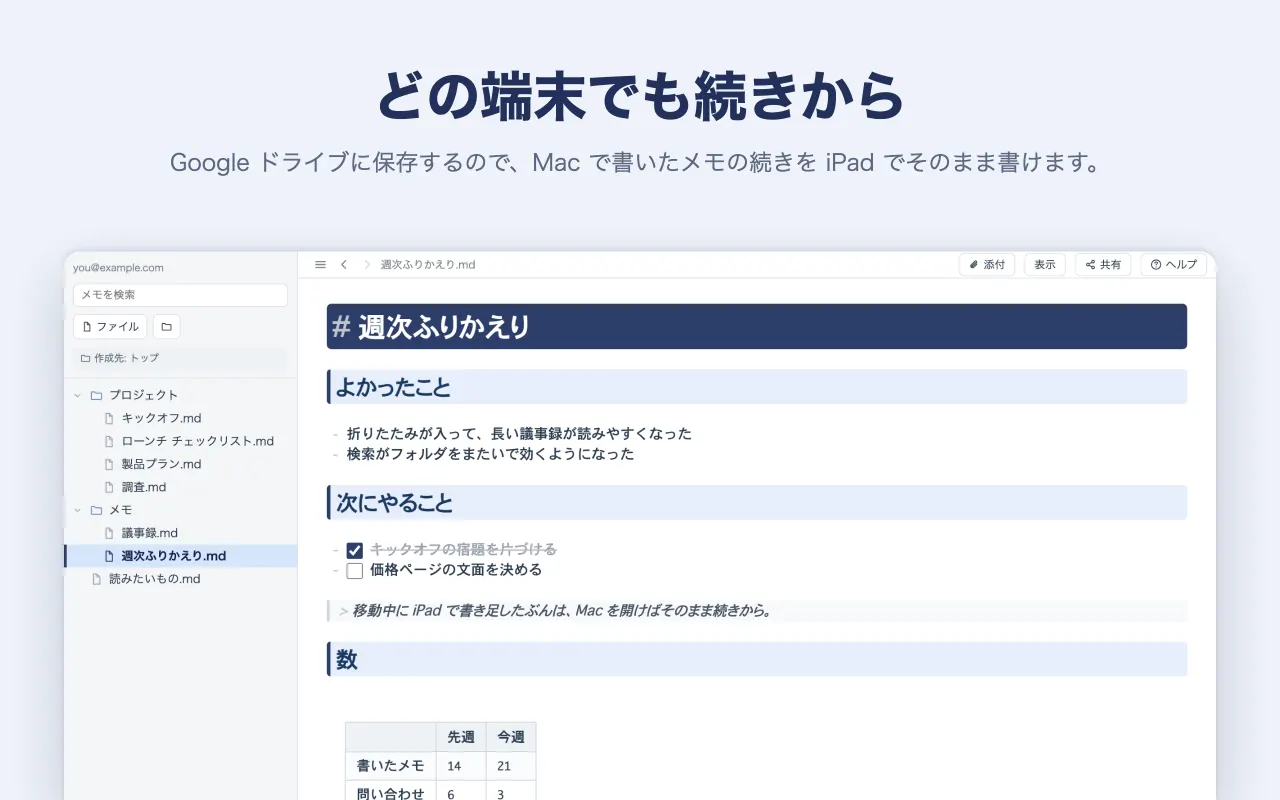Image resolution: width=1280 pixels, height=800 pixels.
Task: Open 調査.md file
Action: point(181,487)
